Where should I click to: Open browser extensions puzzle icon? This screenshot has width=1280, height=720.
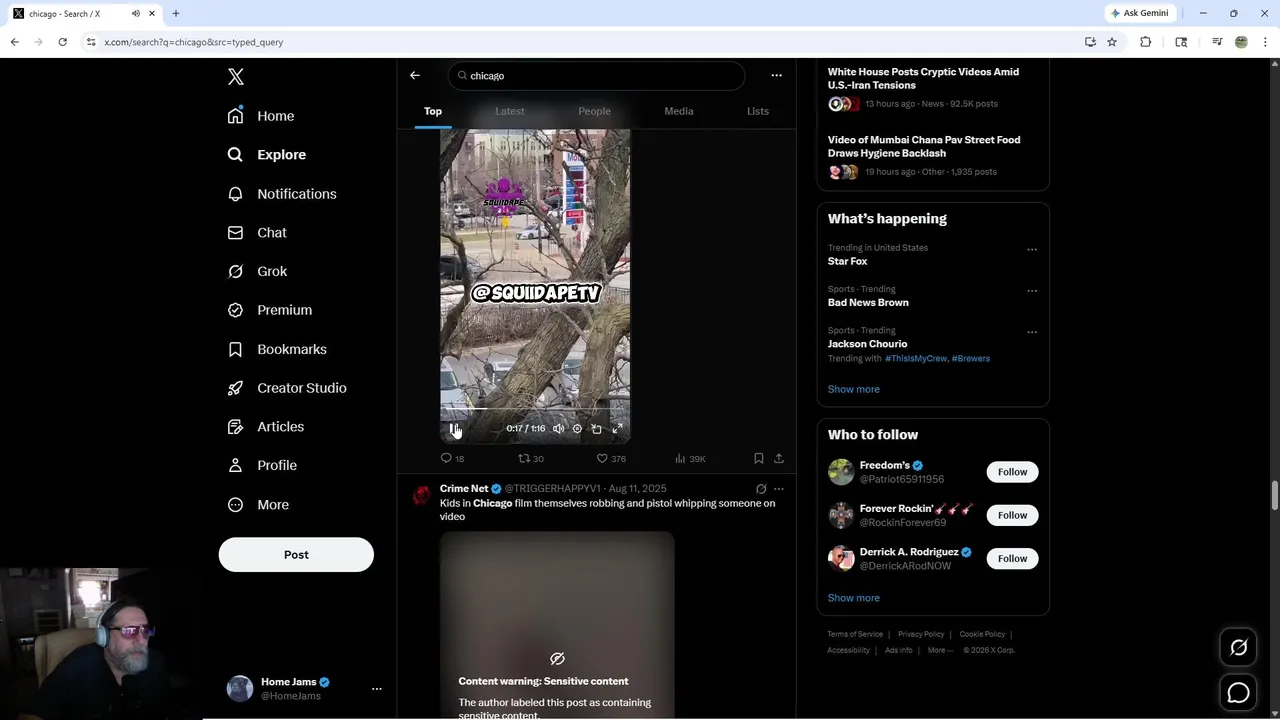click(1146, 42)
